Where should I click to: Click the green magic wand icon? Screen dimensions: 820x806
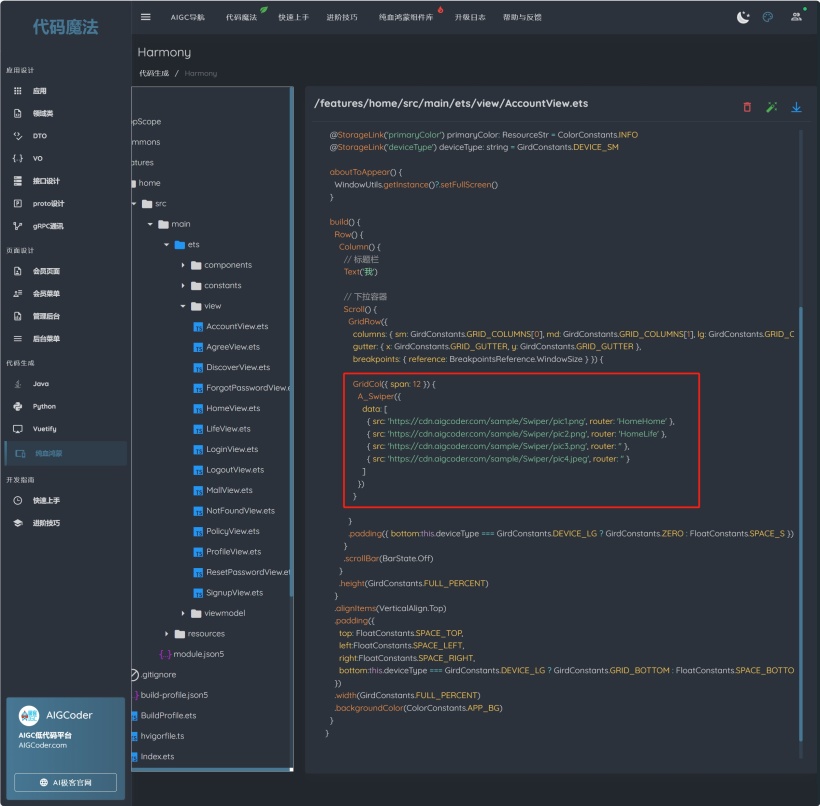(x=771, y=107)
